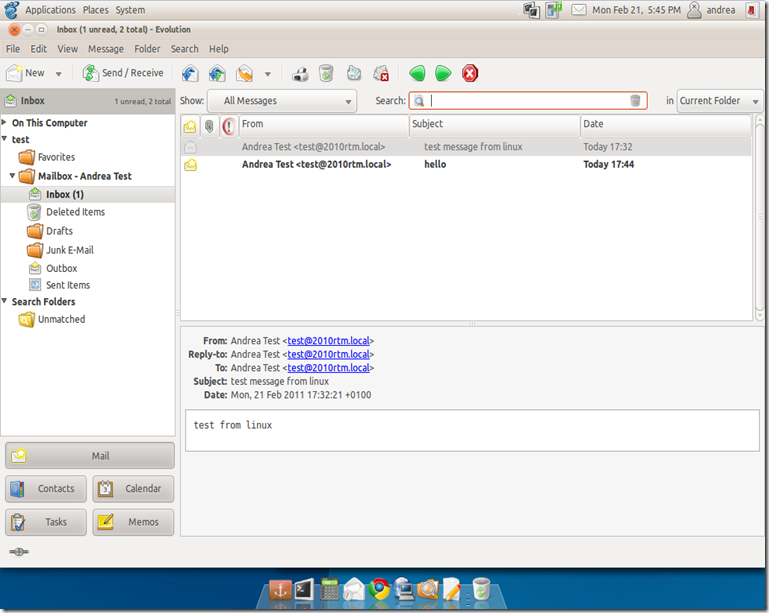Clear the search with the trash icon
The height and width of the screenshot is (613, 769).
[x=635, y=101]
